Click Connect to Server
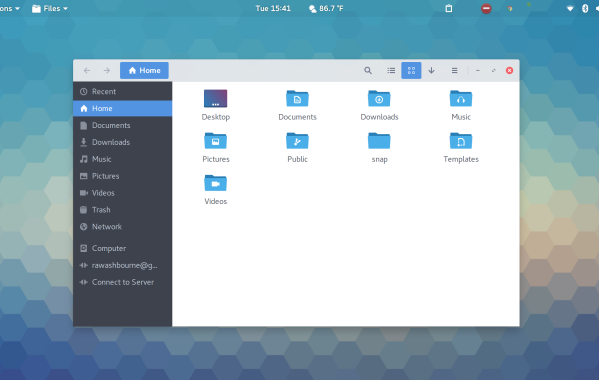 pos(122,282)
